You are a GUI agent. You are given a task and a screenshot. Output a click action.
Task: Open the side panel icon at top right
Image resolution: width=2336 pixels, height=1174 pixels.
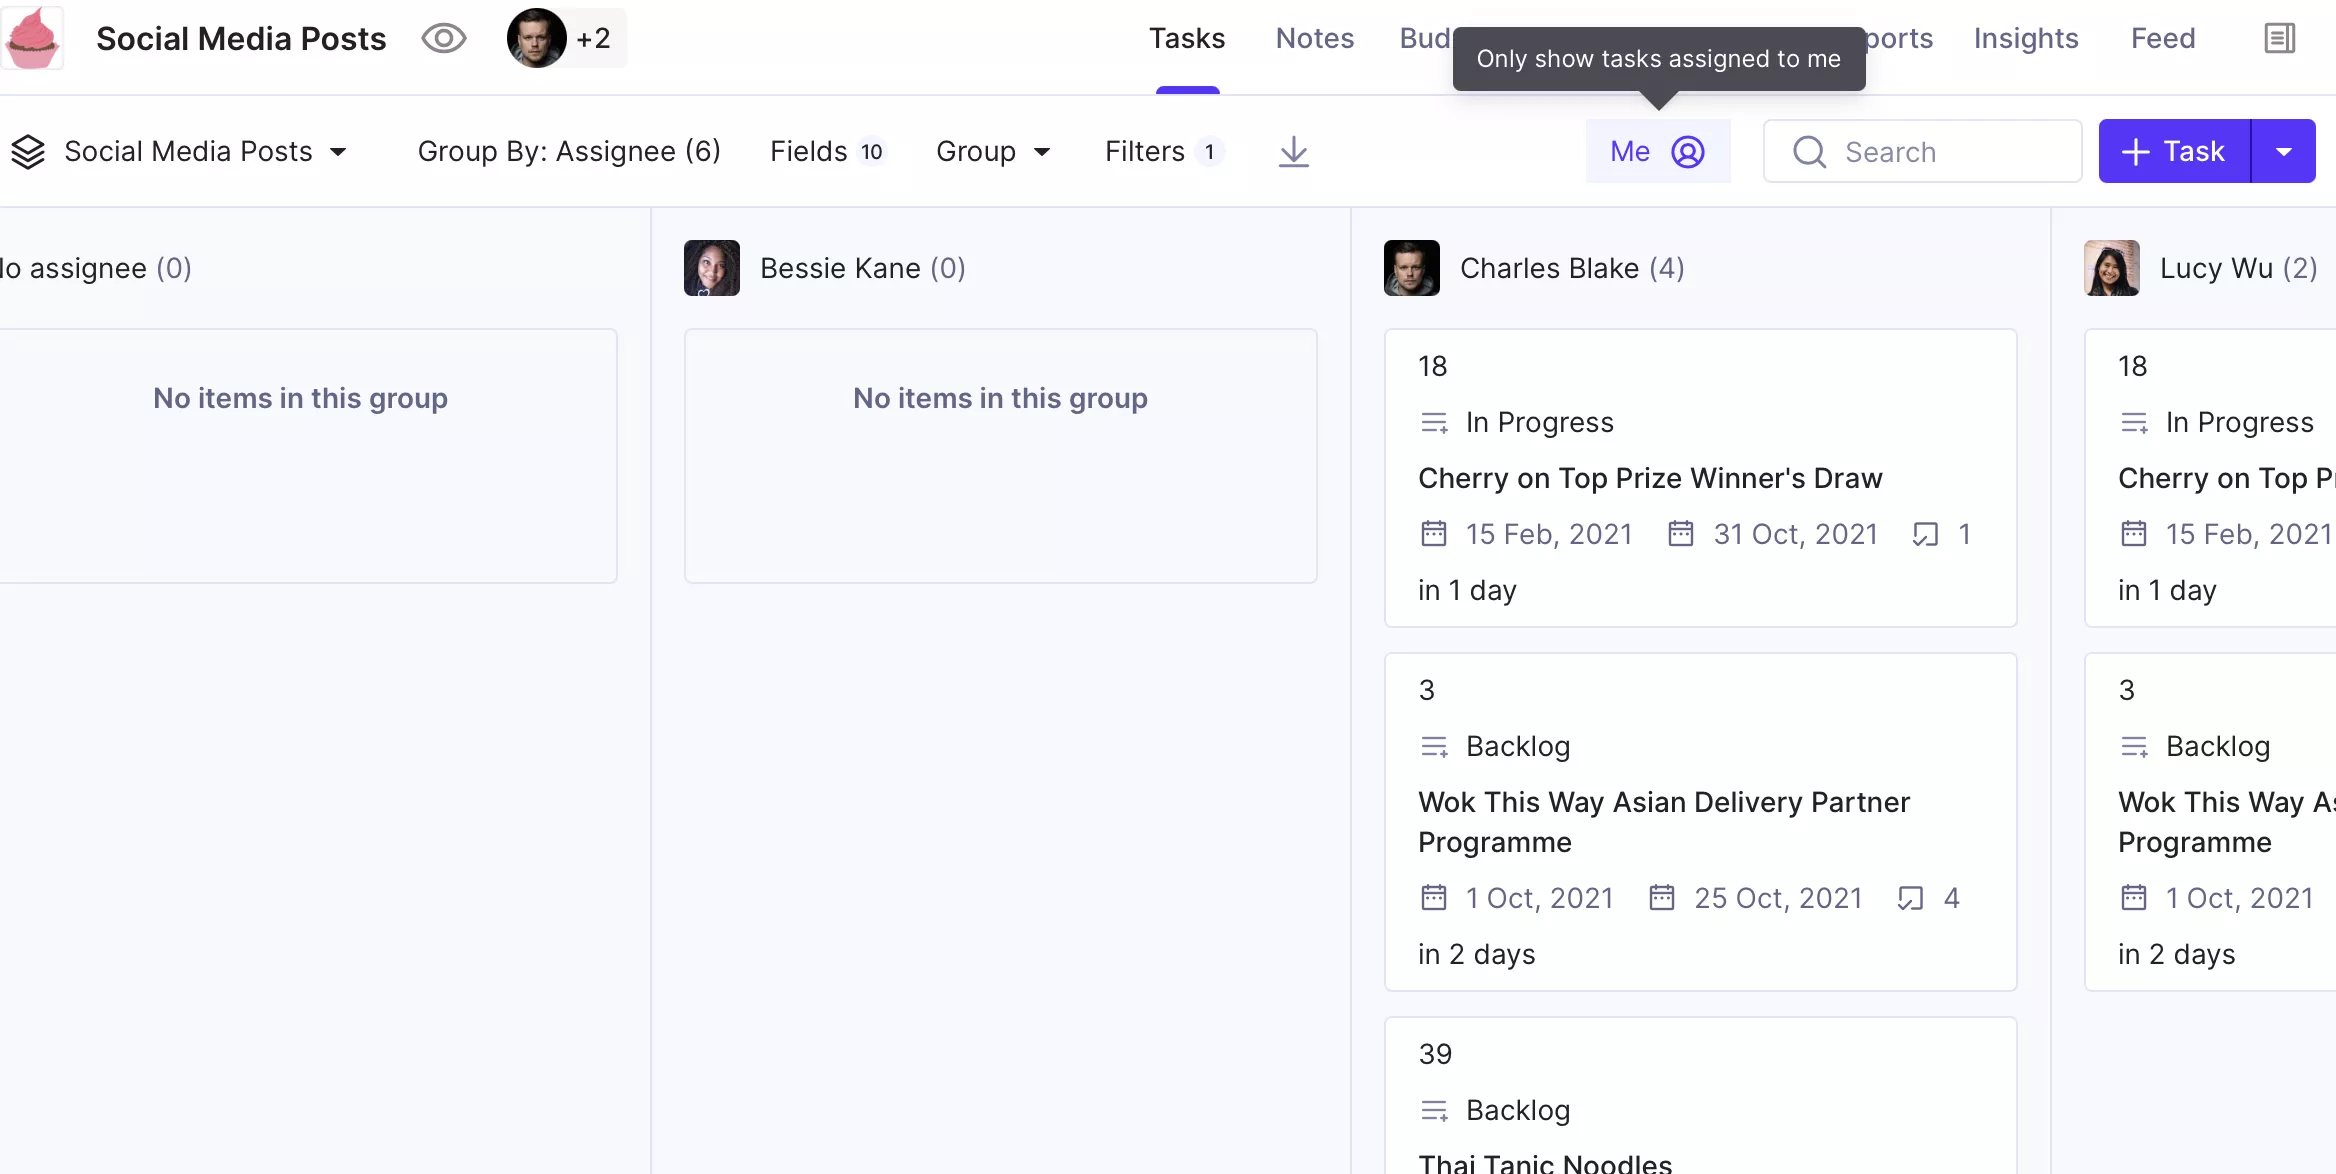pos(2280,38)
